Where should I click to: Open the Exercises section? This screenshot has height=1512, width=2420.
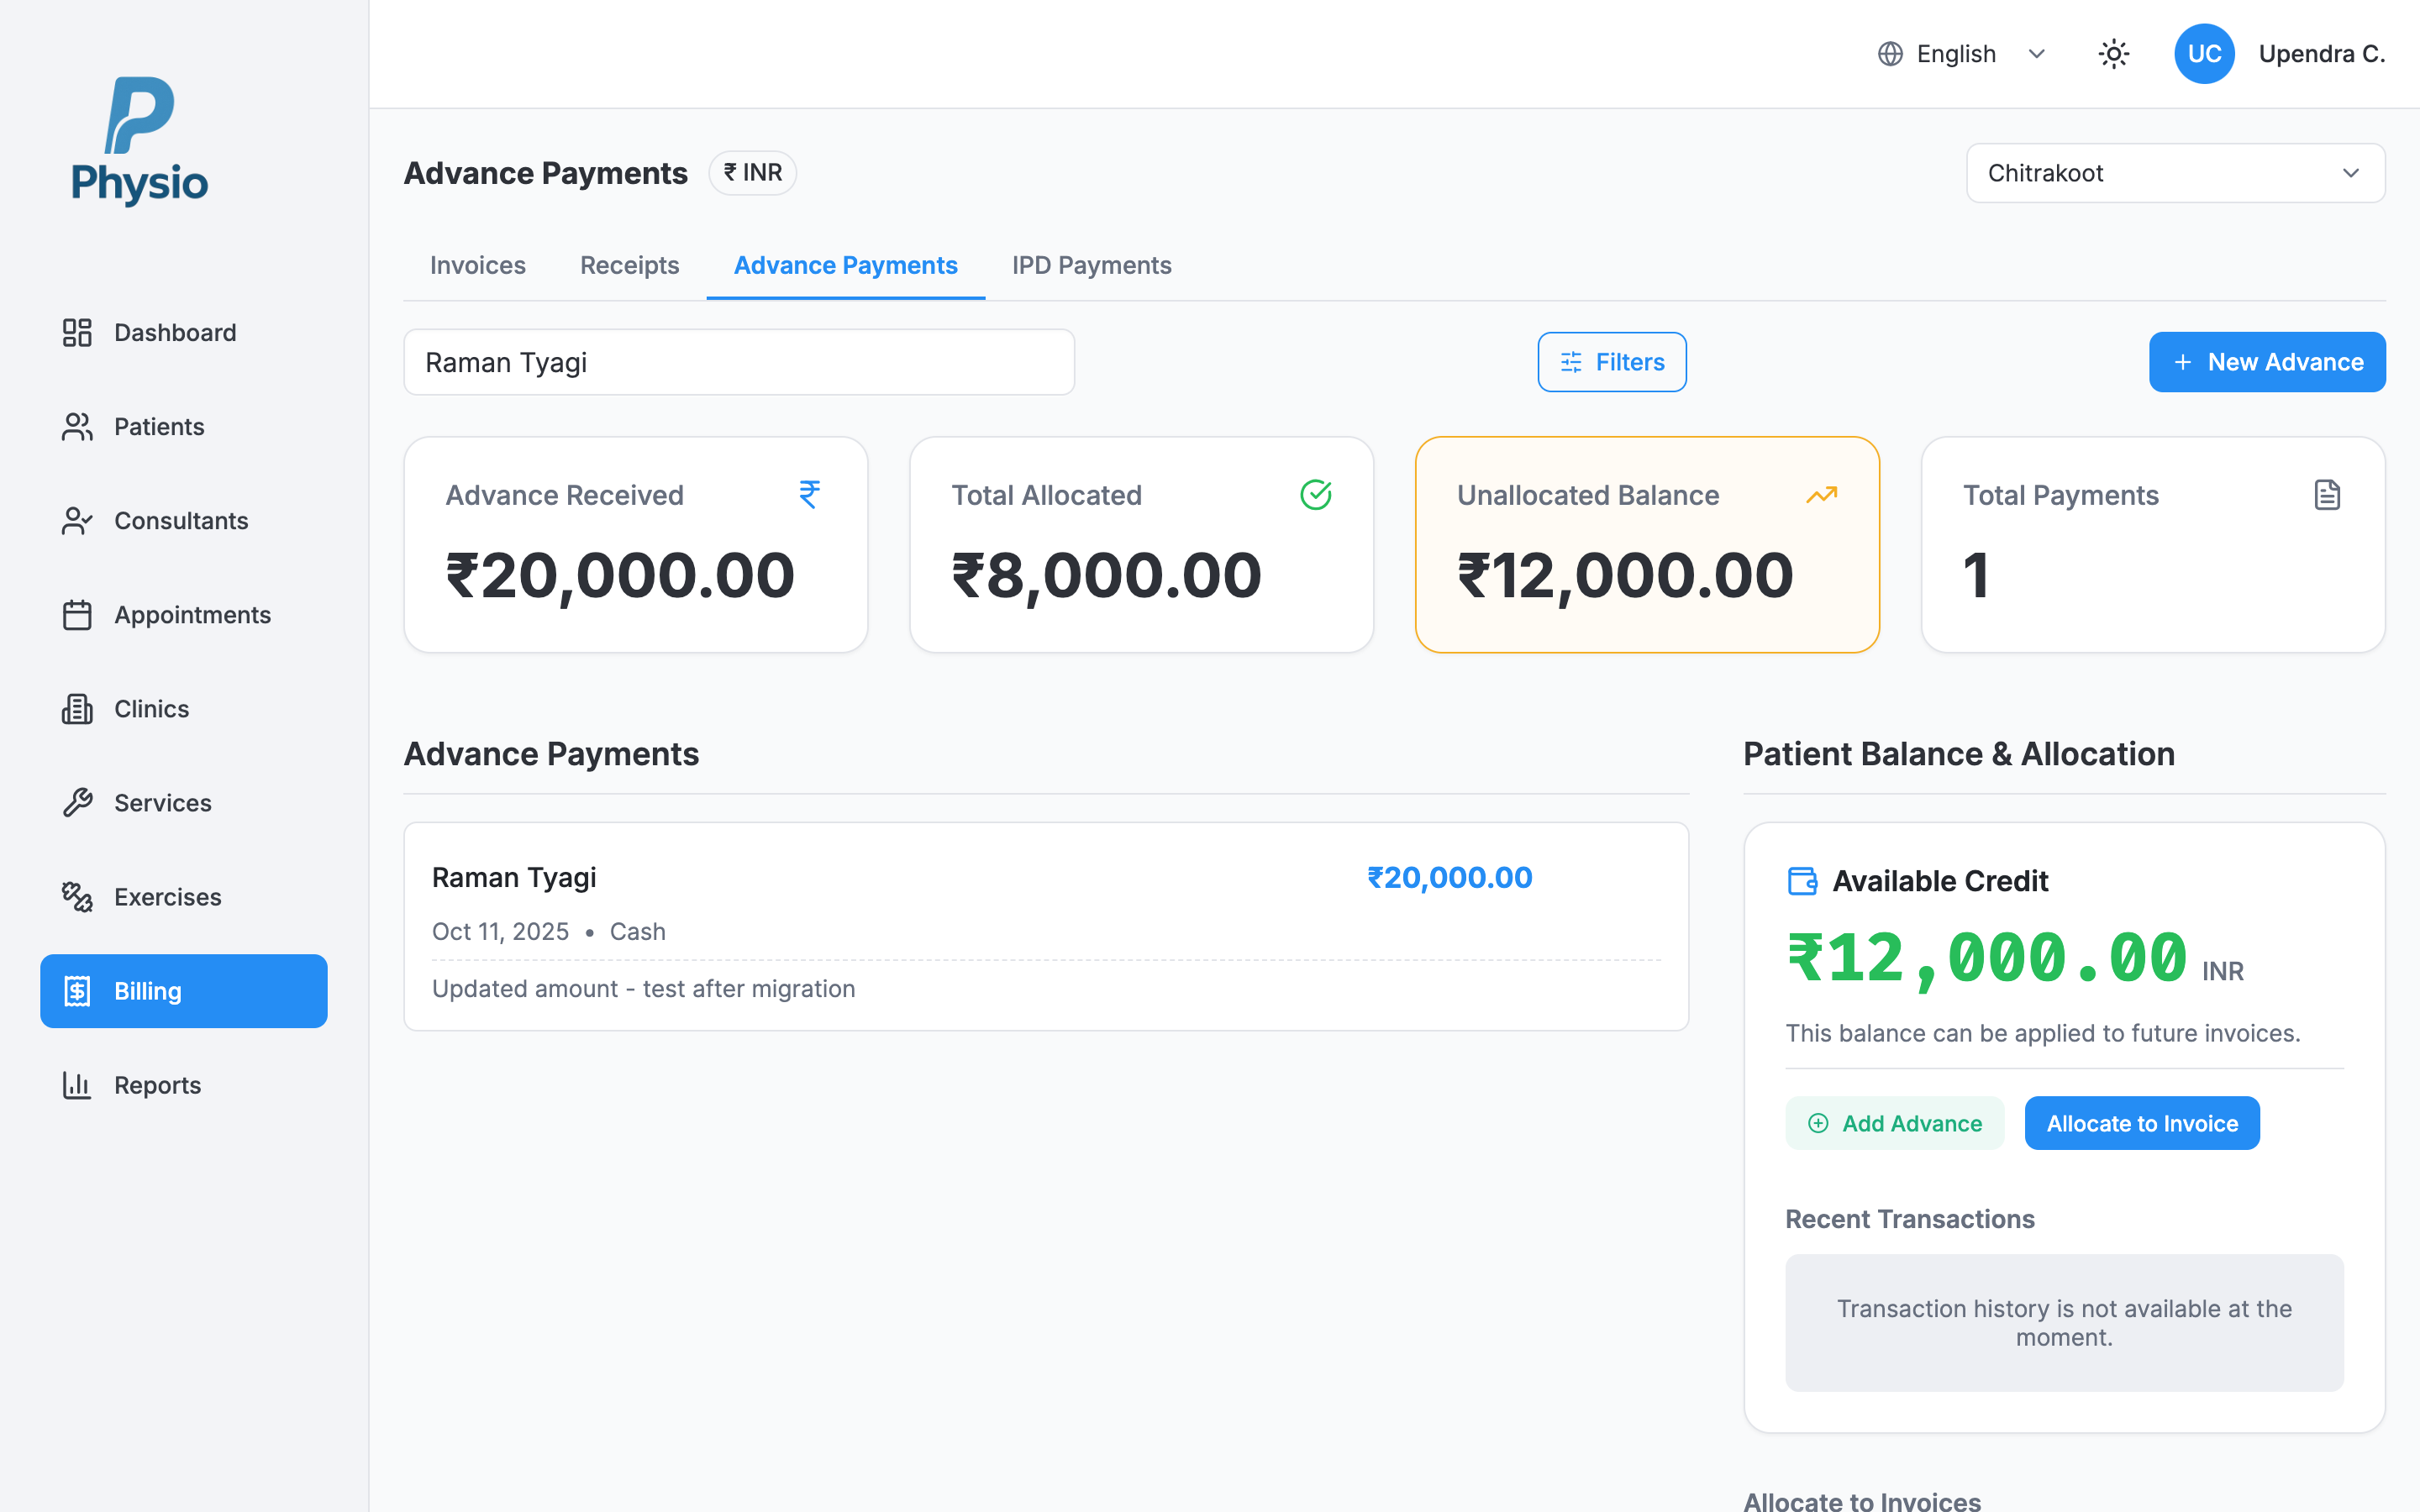click(x=166, y=896)
